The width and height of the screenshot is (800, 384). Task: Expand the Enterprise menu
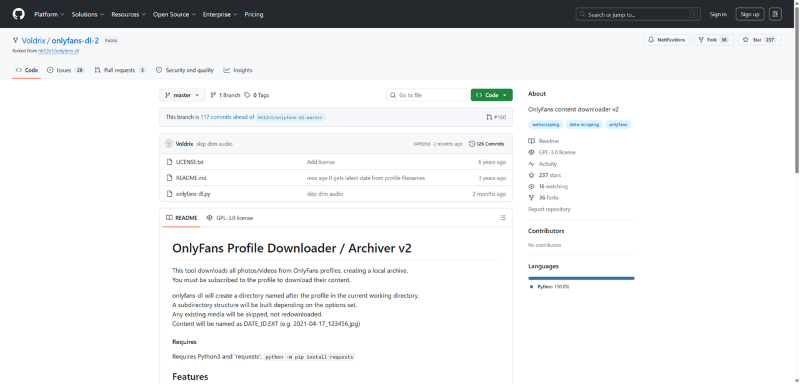pos(220,14)
